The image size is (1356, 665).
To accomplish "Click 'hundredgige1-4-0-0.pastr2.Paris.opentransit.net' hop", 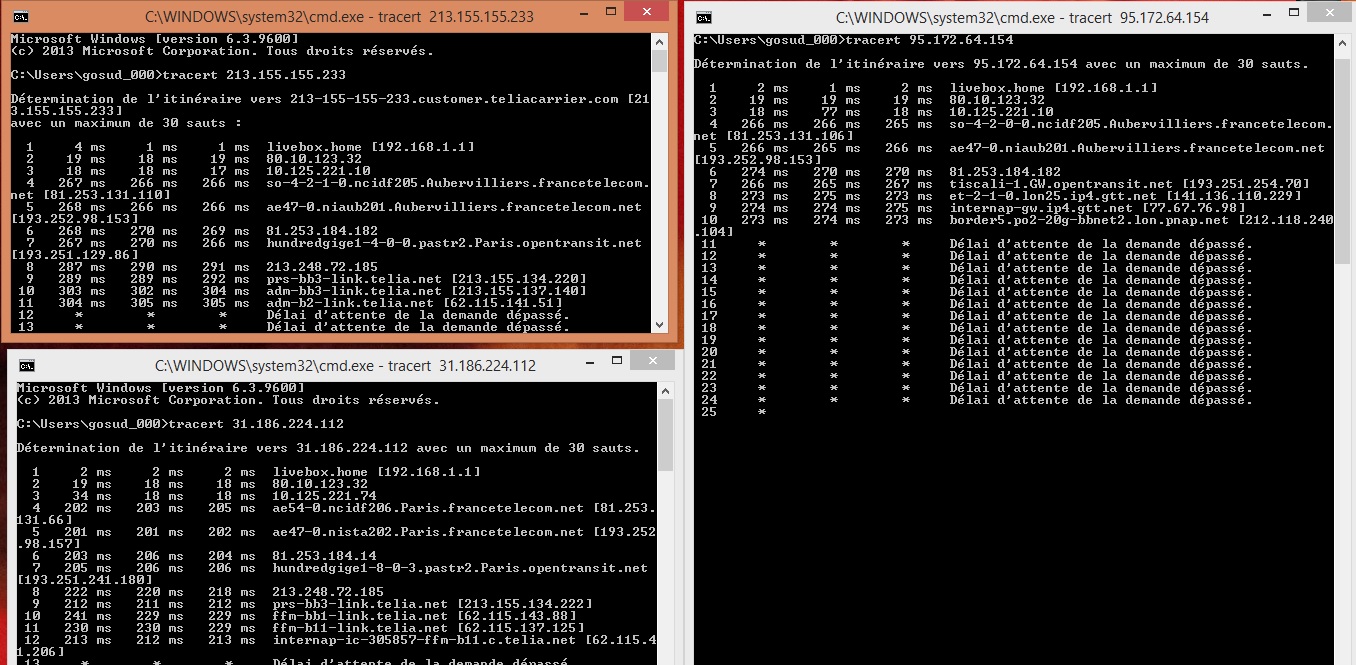I will 454,243.
